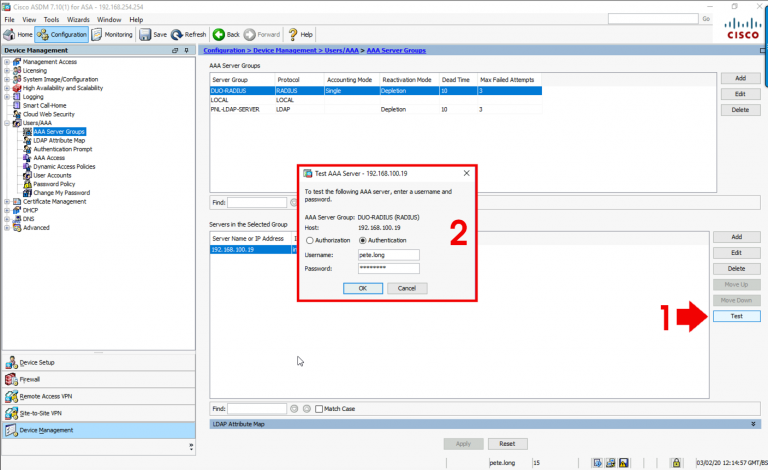The image size is (768, 470).
Task: Expand the Certificate Management node
Action: [7, 202]
